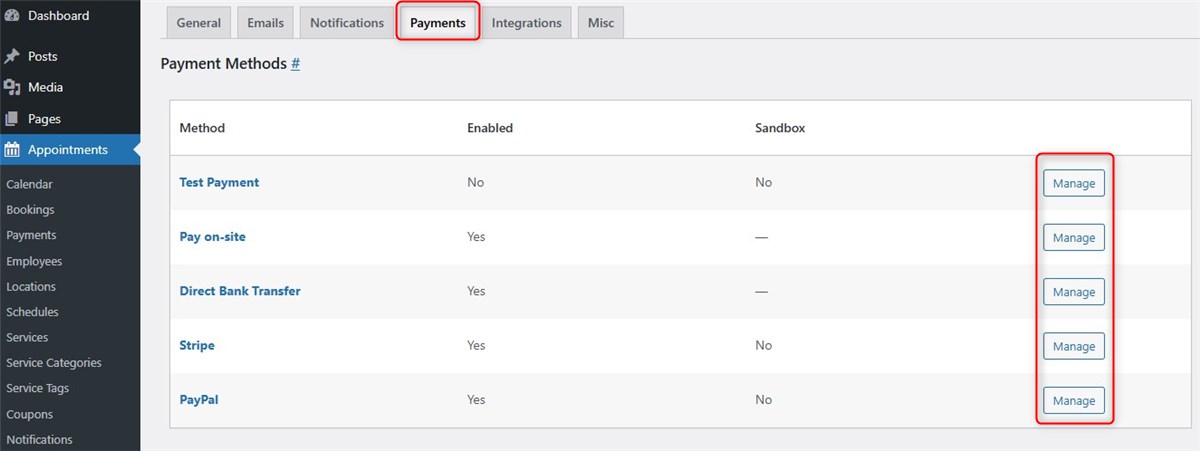Click the Appointments calendar icon
Viewport: 1200px width, 451px height.
coord(12,150)
